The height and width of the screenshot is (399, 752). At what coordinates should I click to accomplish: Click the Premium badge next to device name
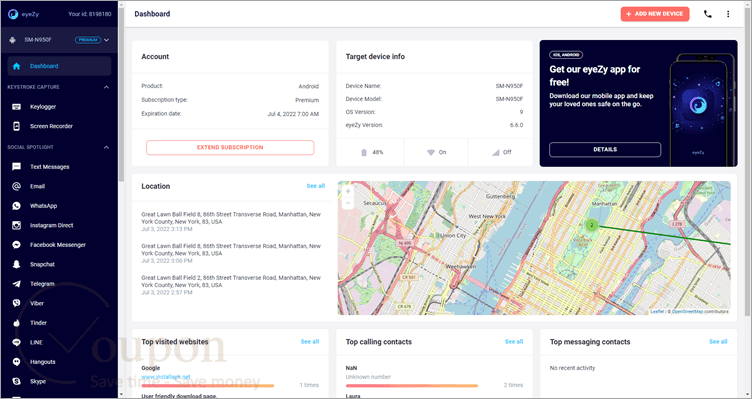coord(88,40)
